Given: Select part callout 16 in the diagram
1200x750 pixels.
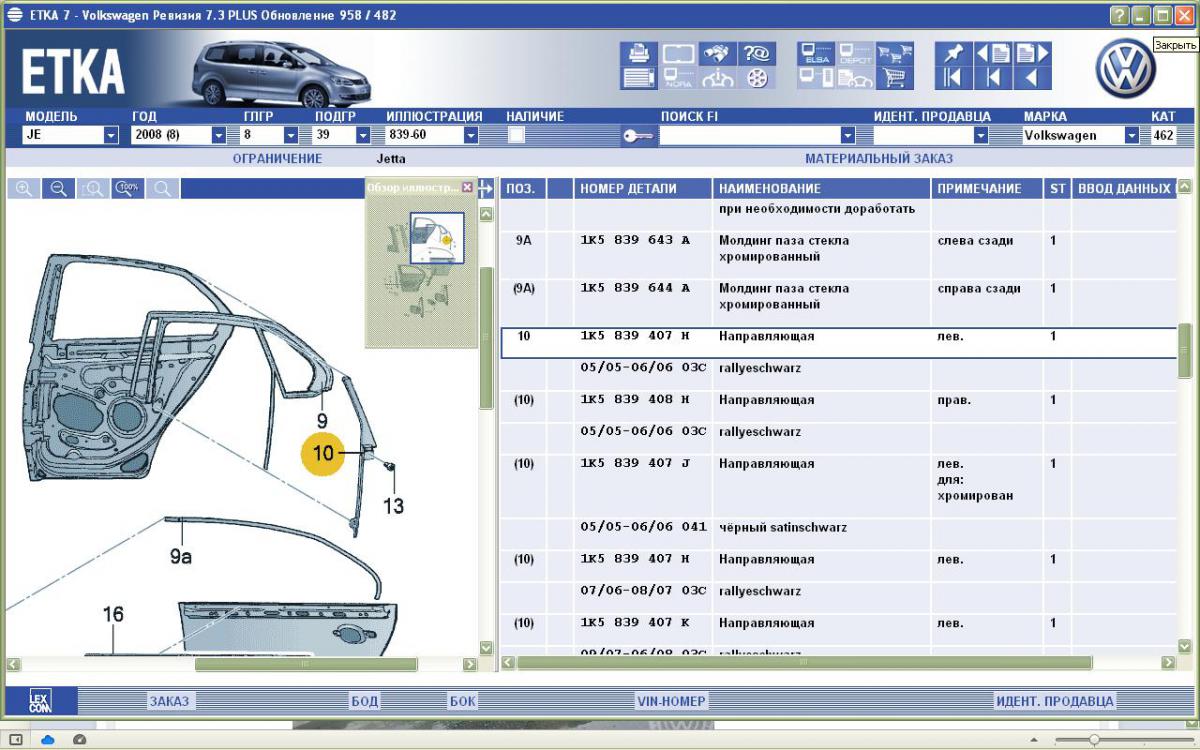Looking at the screenshot, I should tap(114, 614).
